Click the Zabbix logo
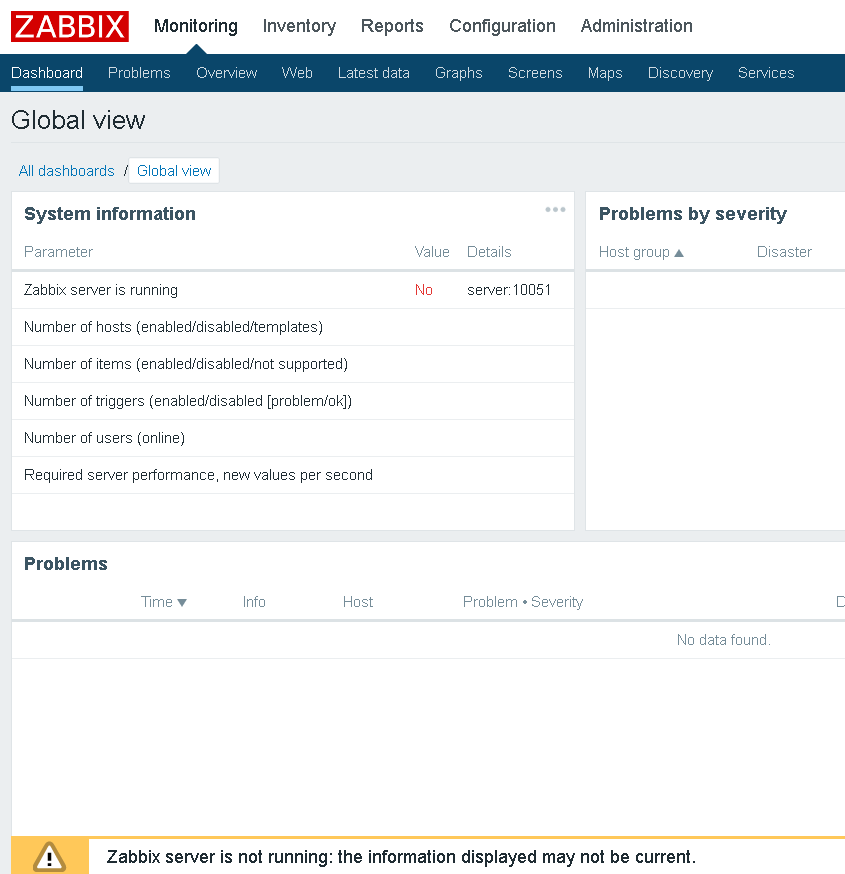This screenshot has height=874, width=845. (69, 27)
